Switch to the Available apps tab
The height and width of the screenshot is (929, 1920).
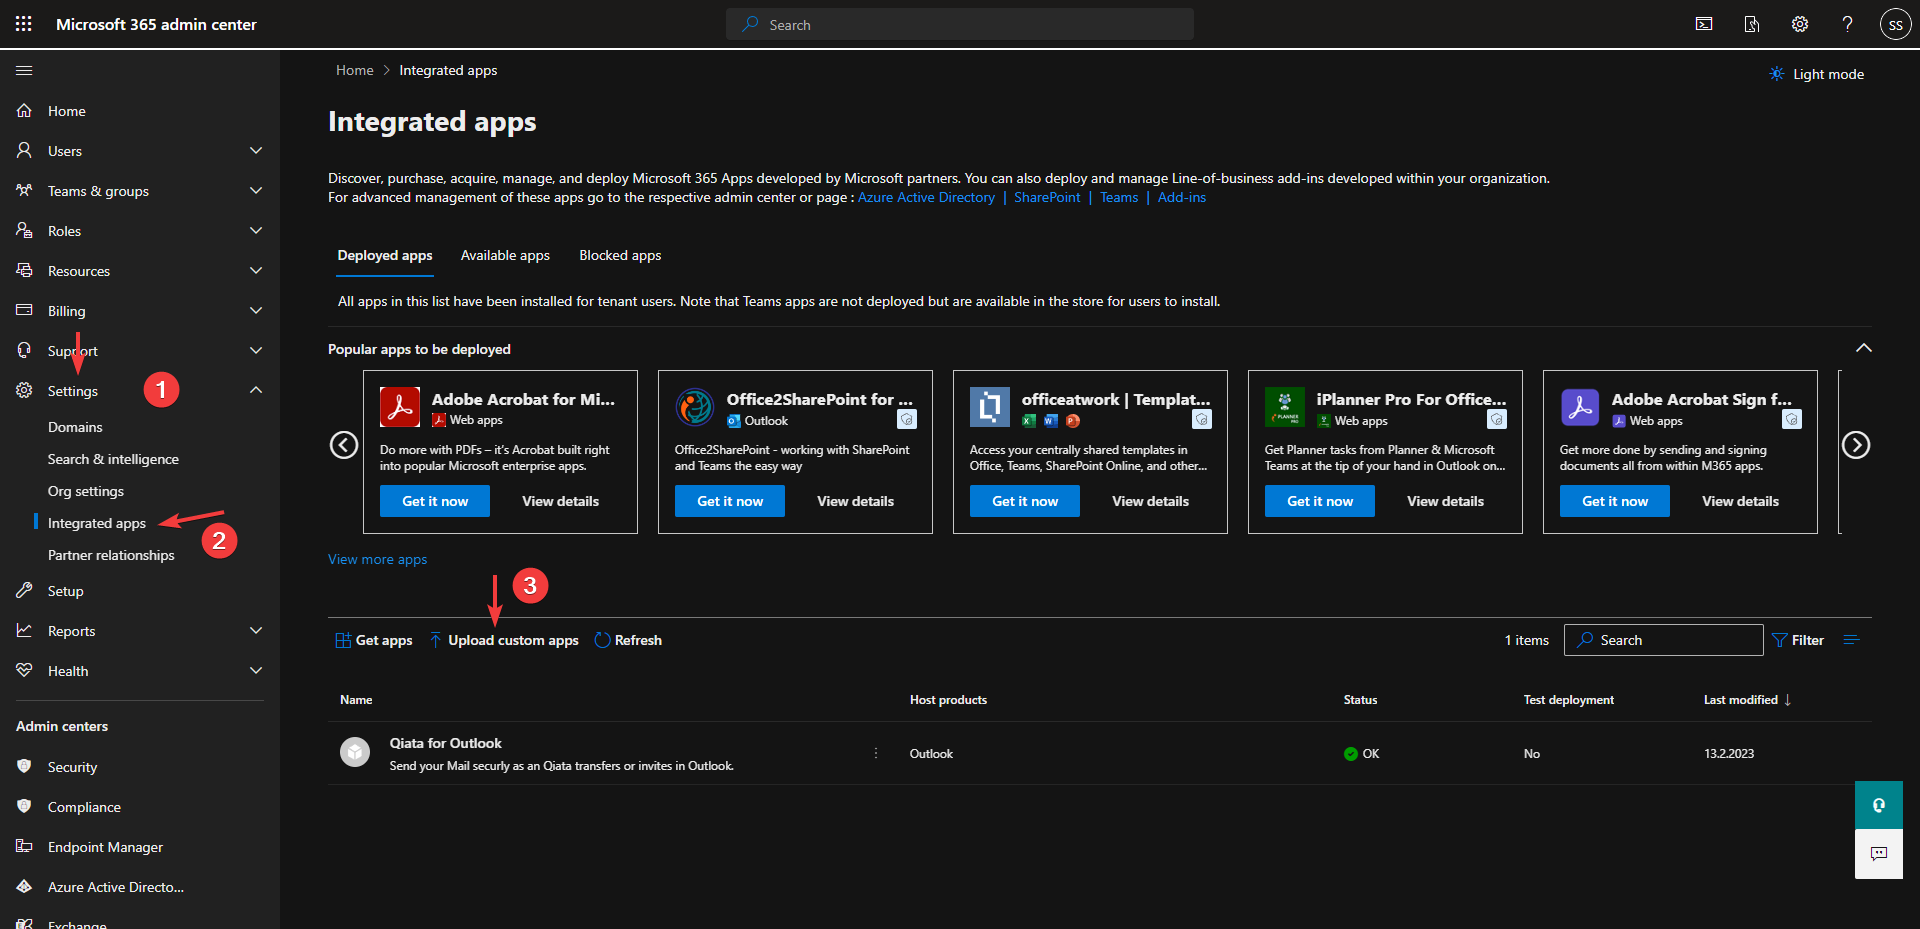pos(505,255)
